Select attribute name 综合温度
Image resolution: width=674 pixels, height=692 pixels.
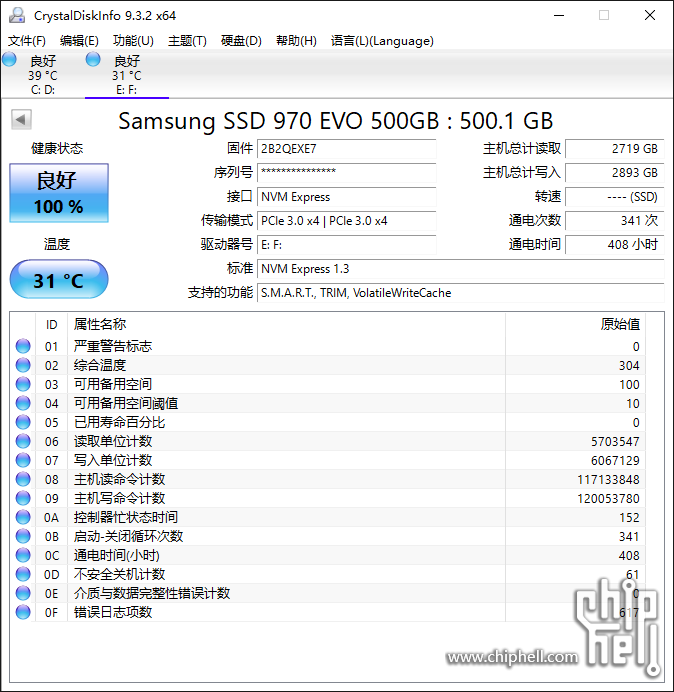[100, 365]
